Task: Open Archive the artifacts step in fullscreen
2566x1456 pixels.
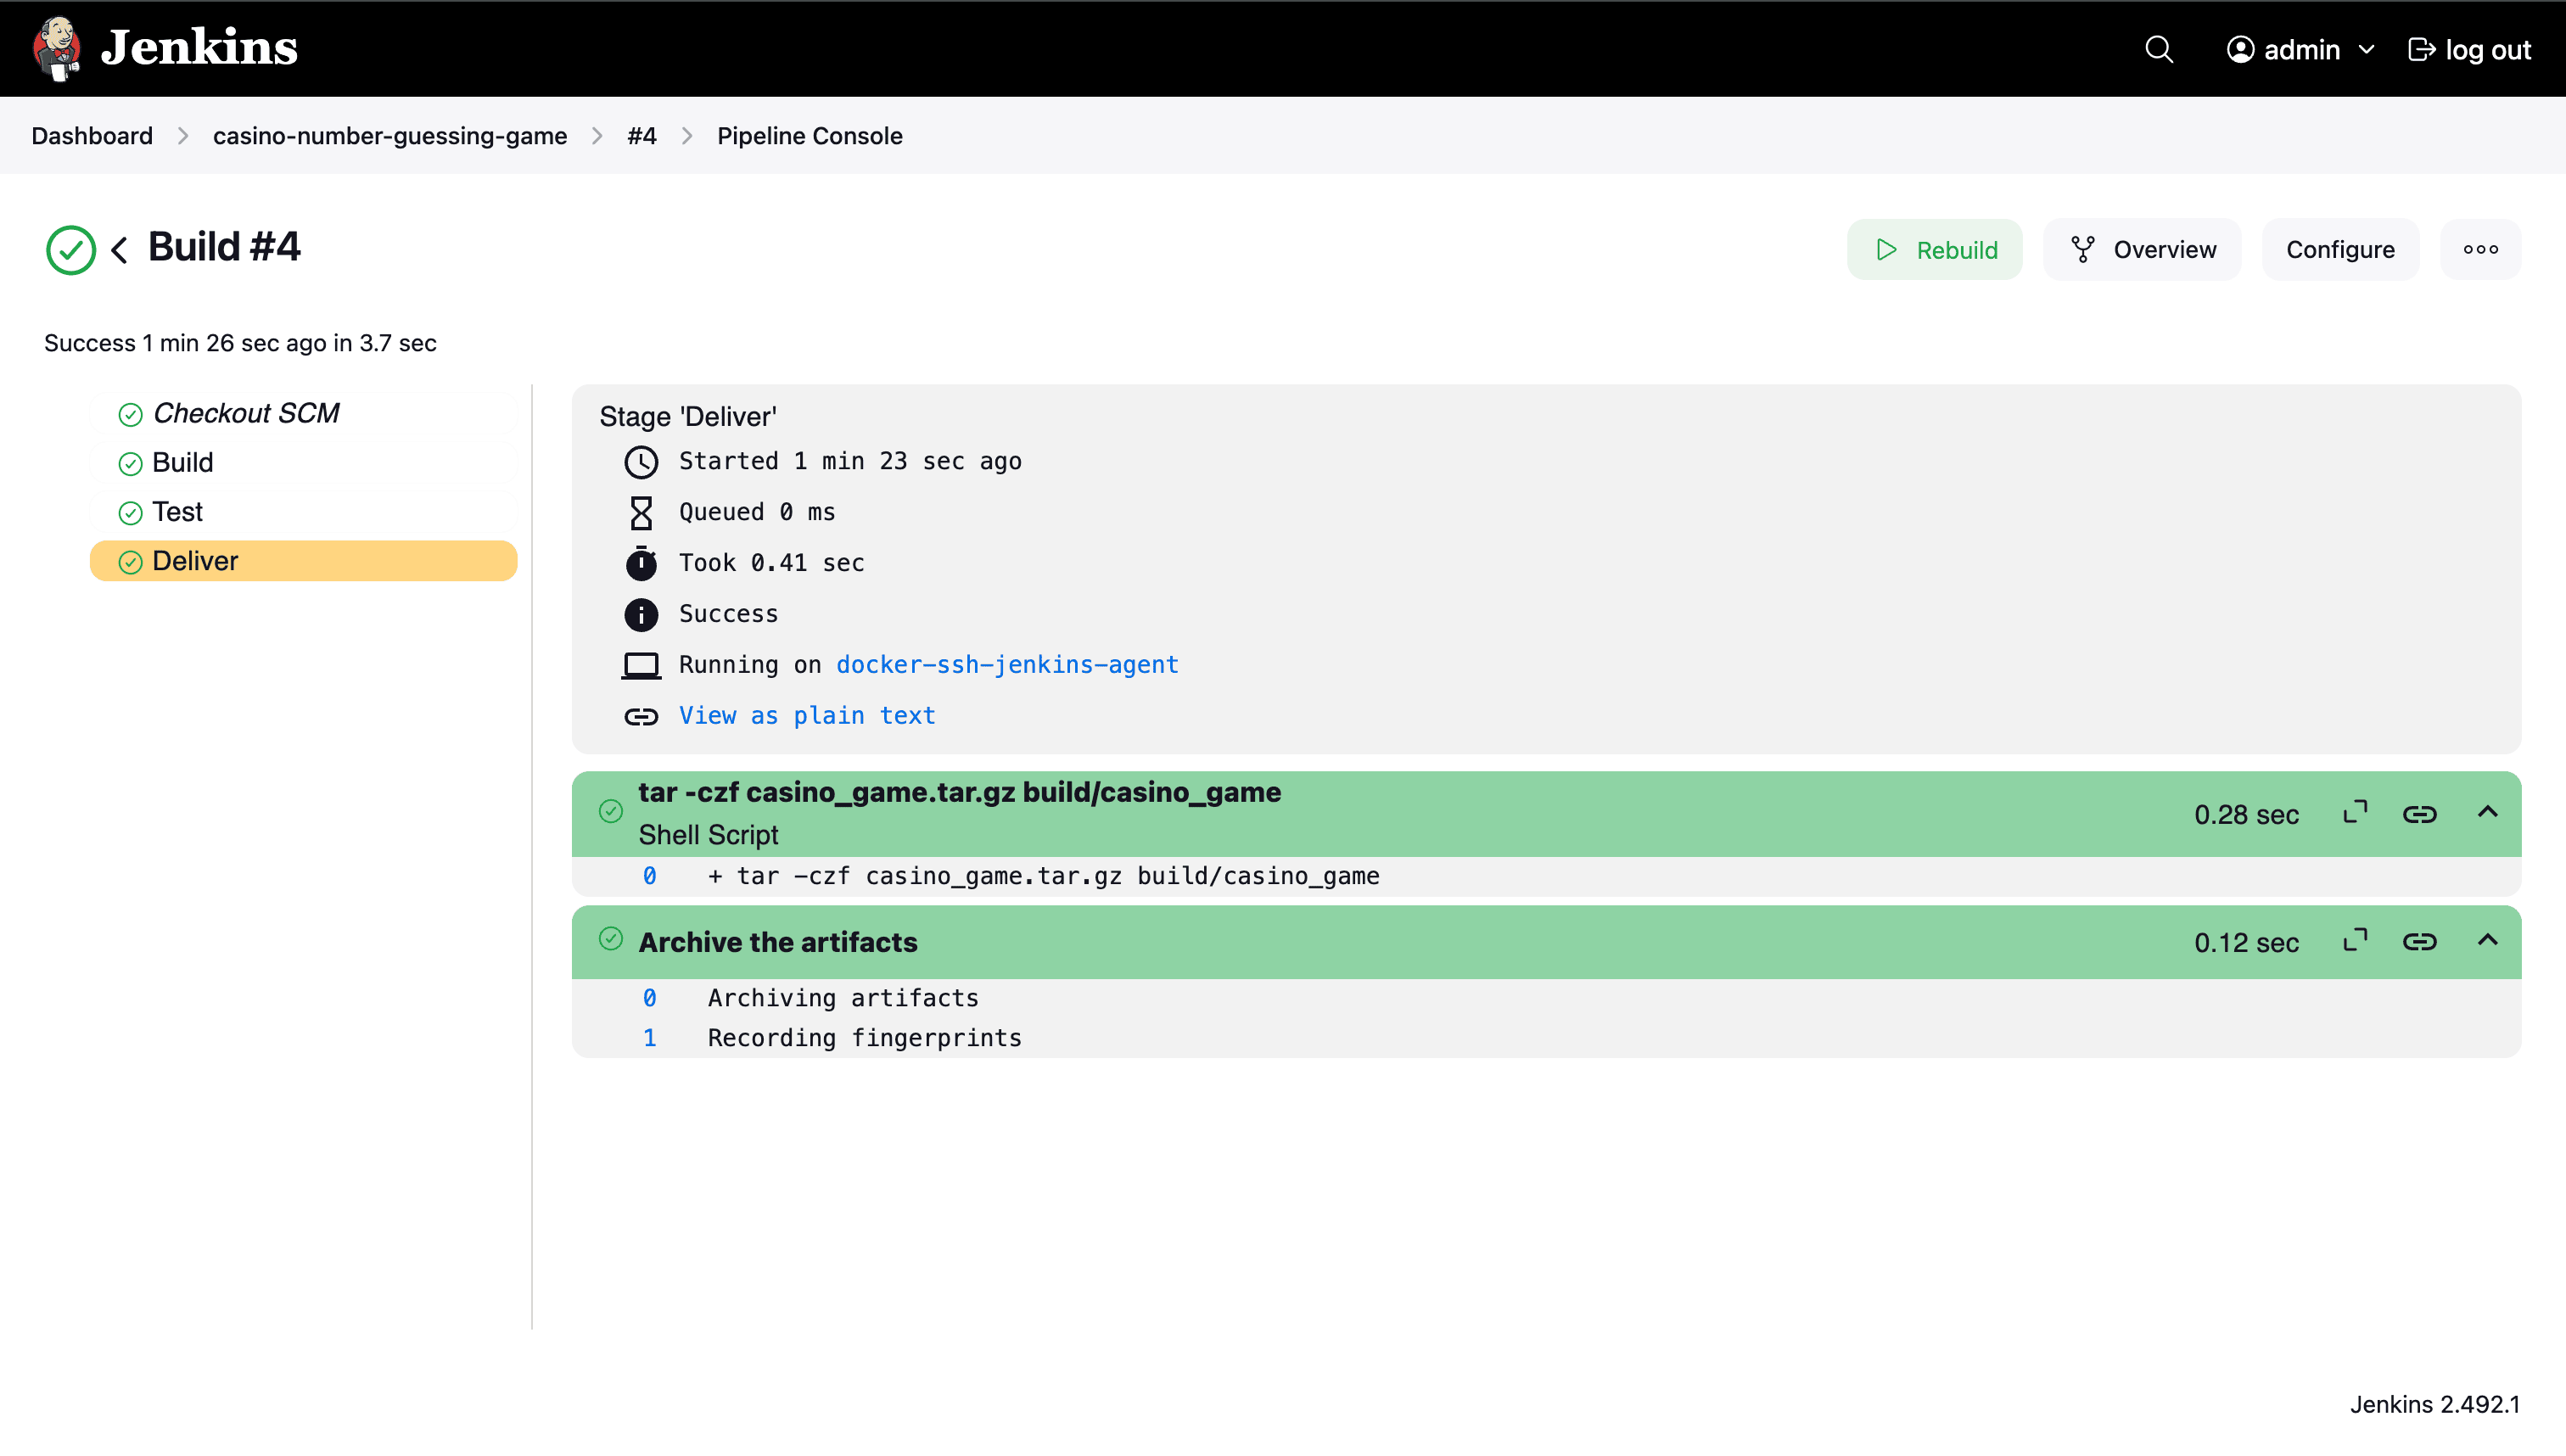Action: pos(2355,941)
